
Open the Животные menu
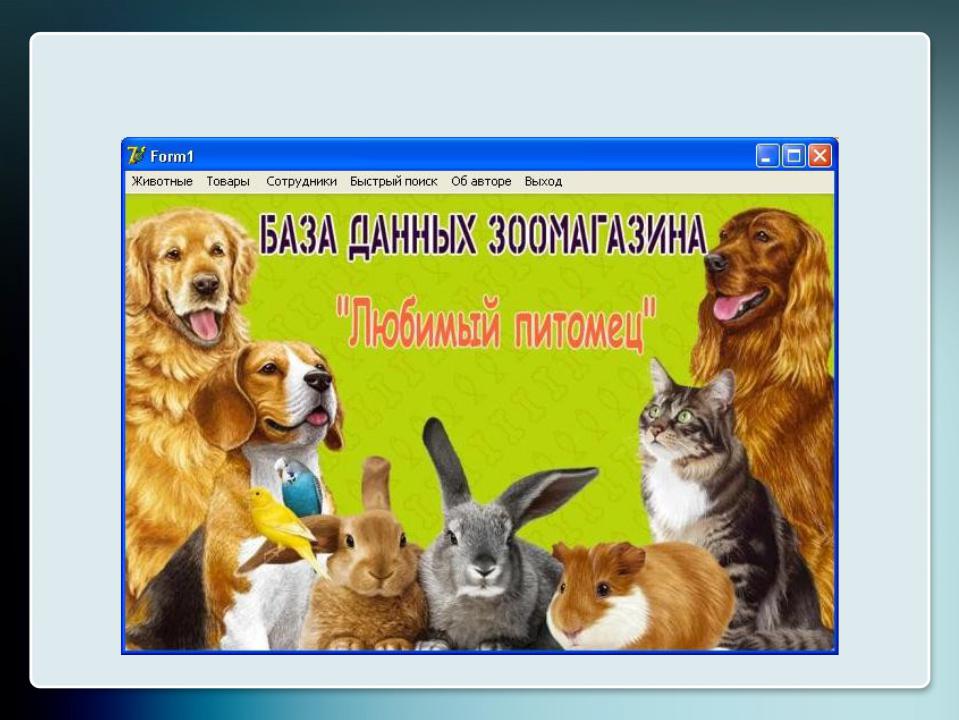point(162,182)
